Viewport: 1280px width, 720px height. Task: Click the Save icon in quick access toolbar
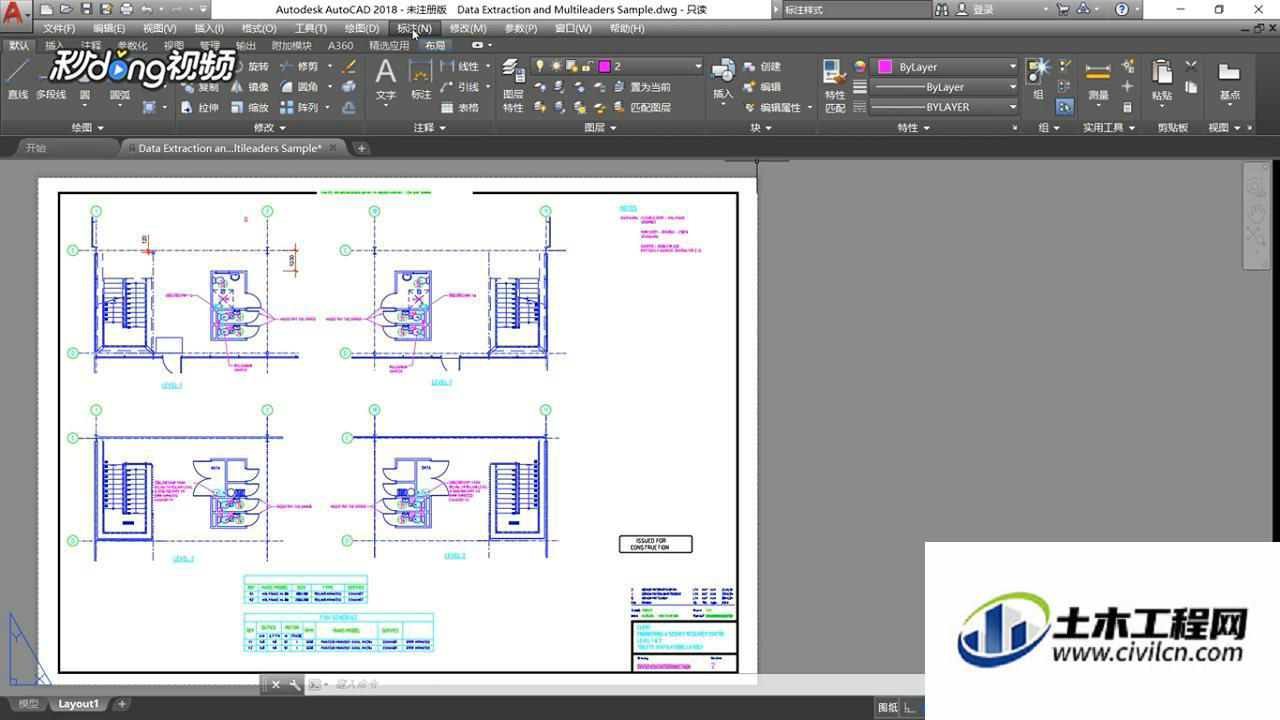pyautogui.click(x=86, y=9)
